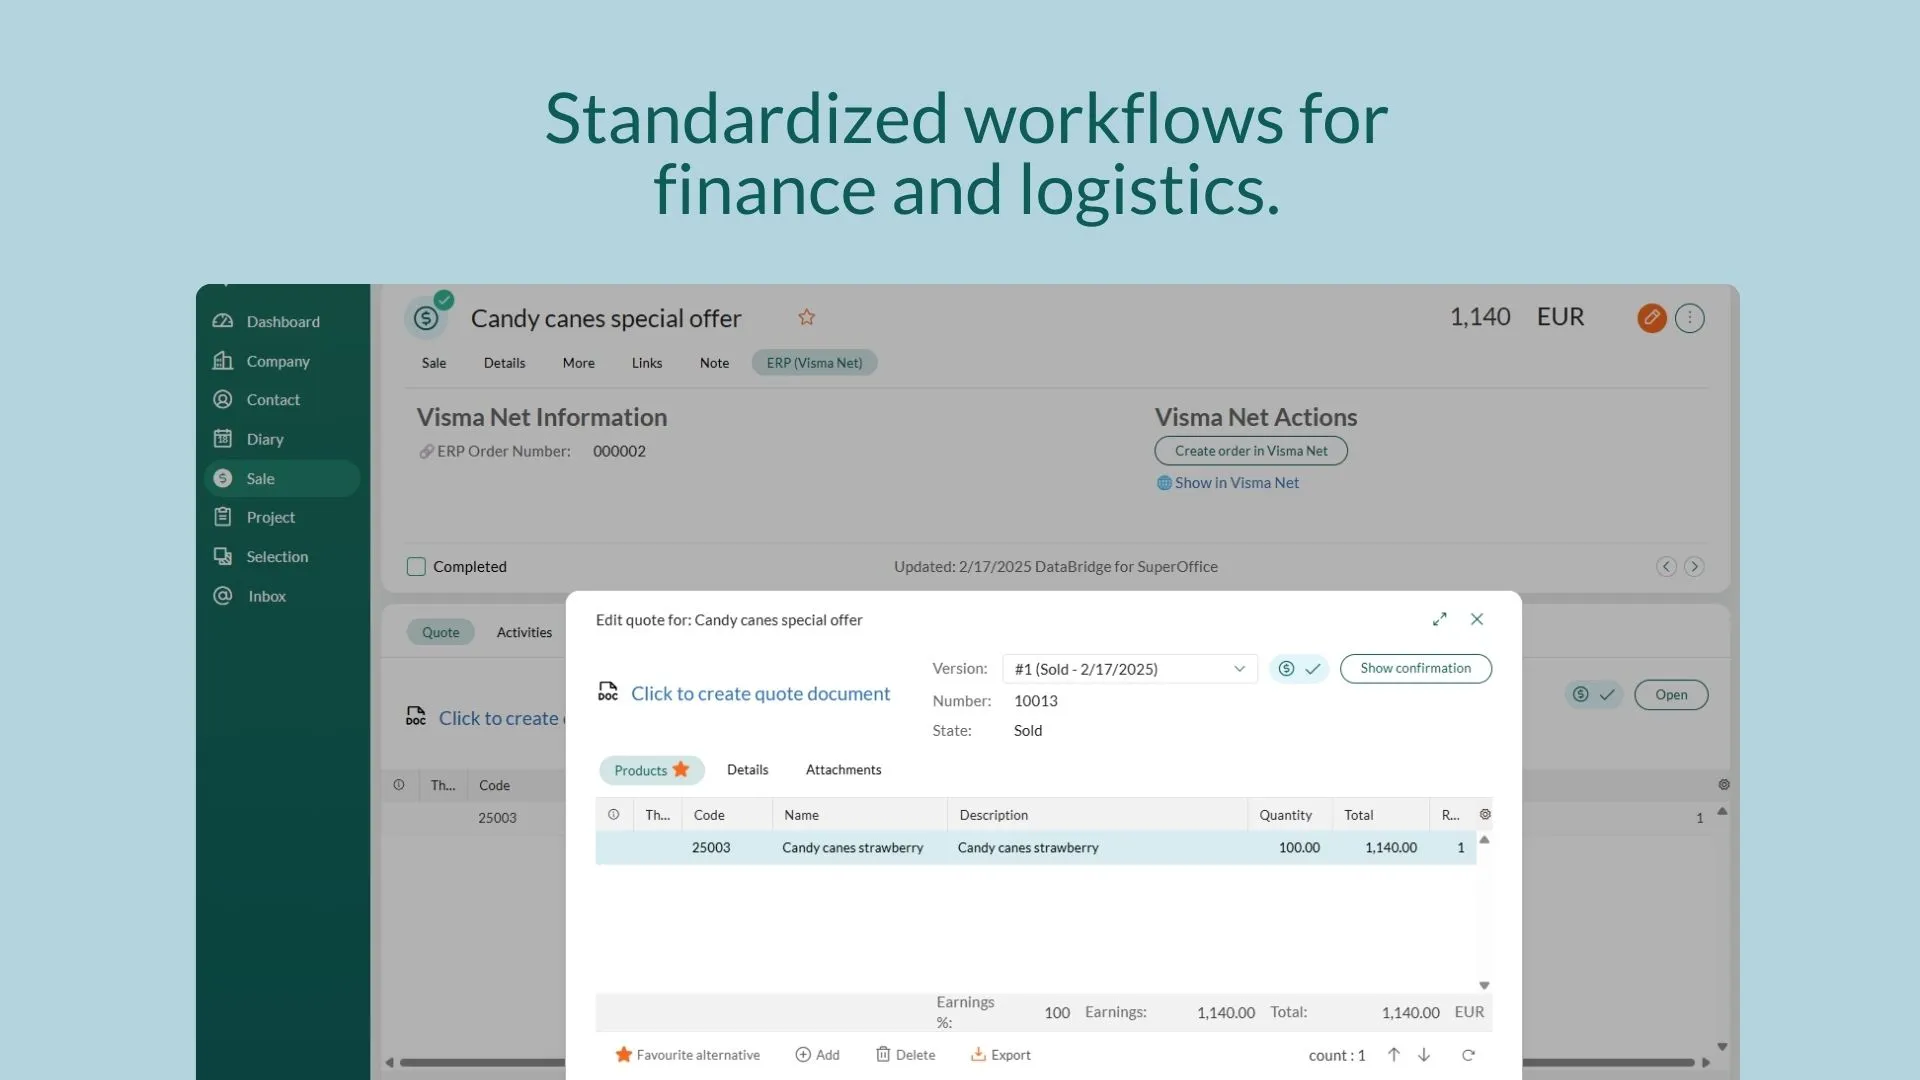1920x1080 pixels.
Task: Go to previous sale with left chevron
Action: 1665,567
